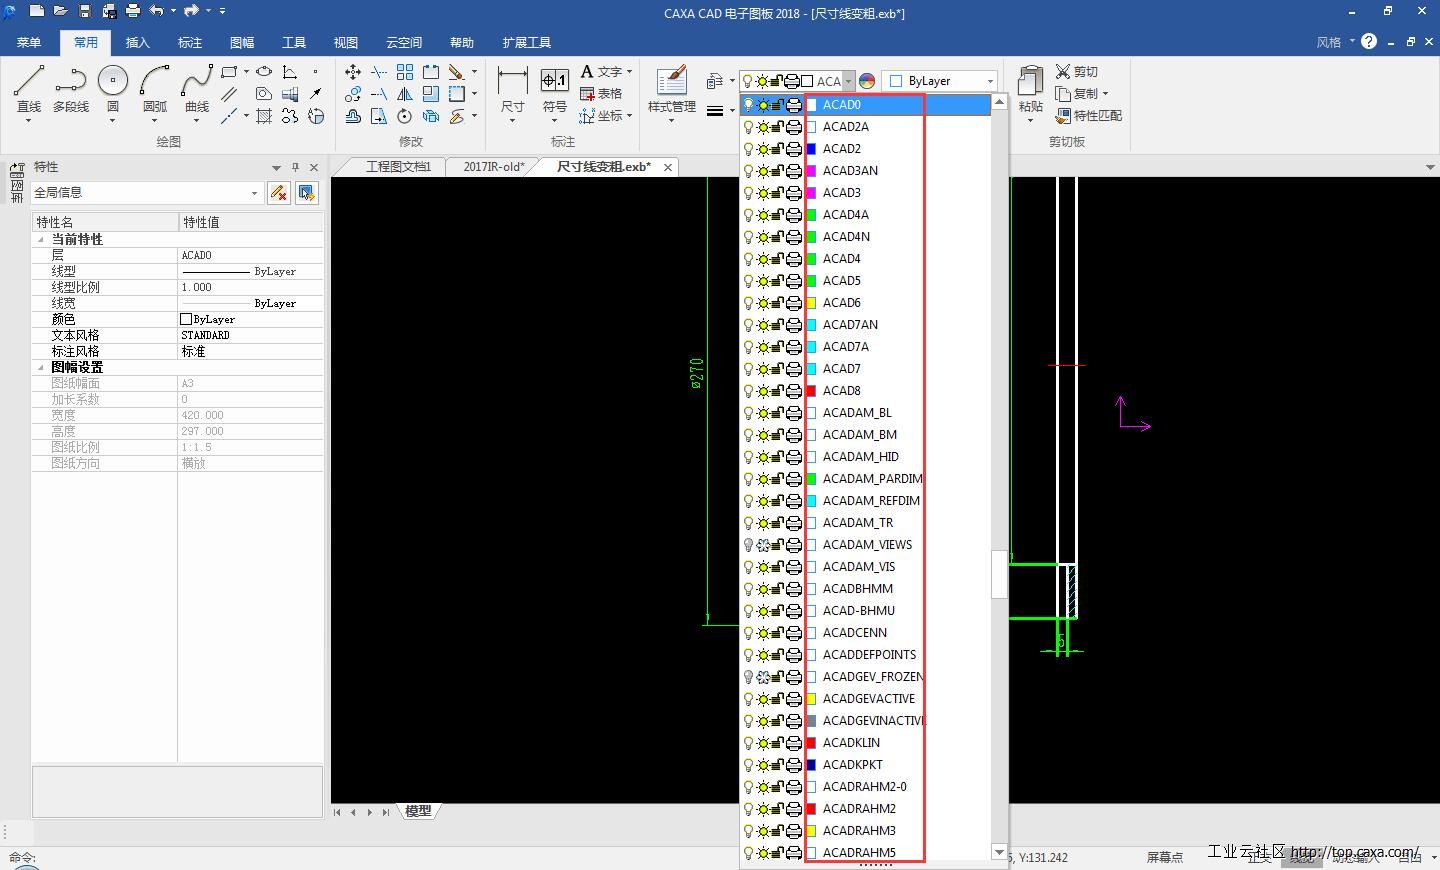Viewport: 1440px width, 870px height.
Task: Expand the 全局信息 combo box
Action: pos(254,193)
